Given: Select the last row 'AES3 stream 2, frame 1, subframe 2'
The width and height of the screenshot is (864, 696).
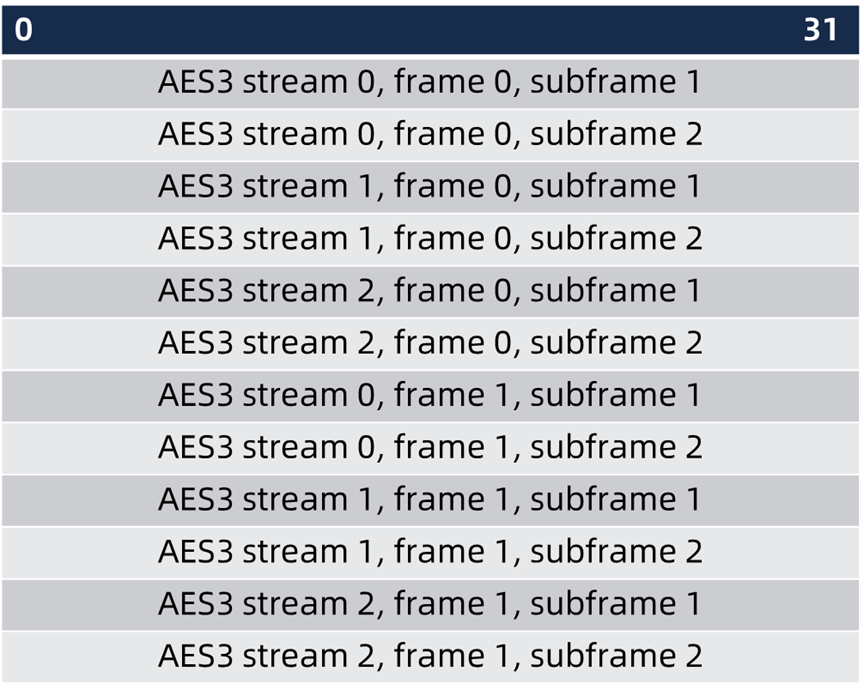Looking at the screenshot, I should click(430, 656).
